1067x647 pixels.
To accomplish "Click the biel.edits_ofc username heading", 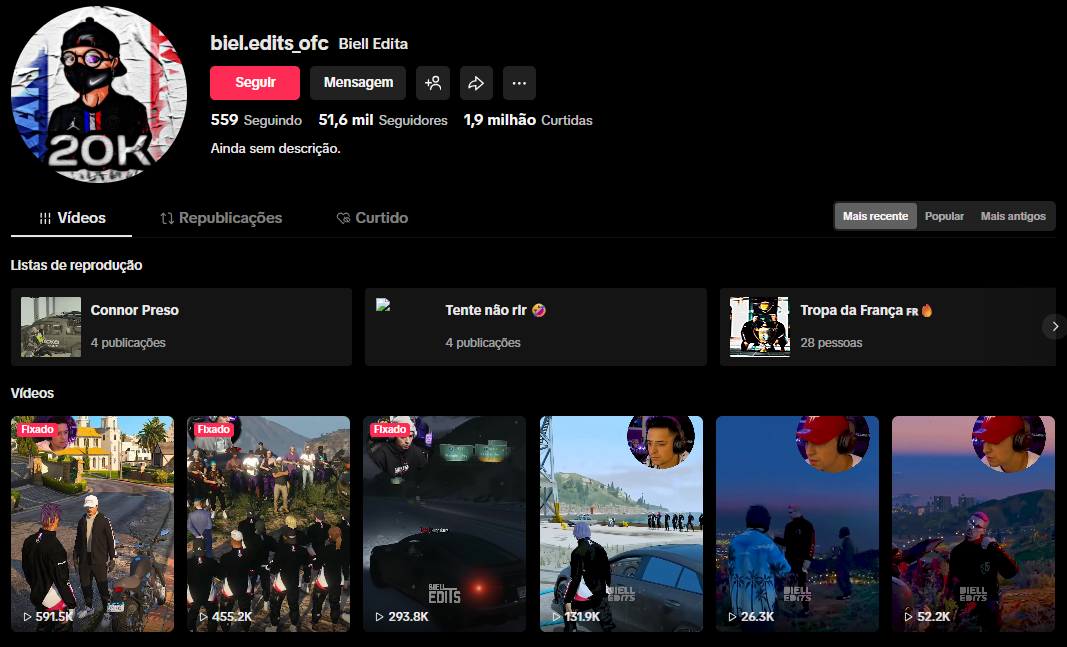I will click(x=269, y=44).
